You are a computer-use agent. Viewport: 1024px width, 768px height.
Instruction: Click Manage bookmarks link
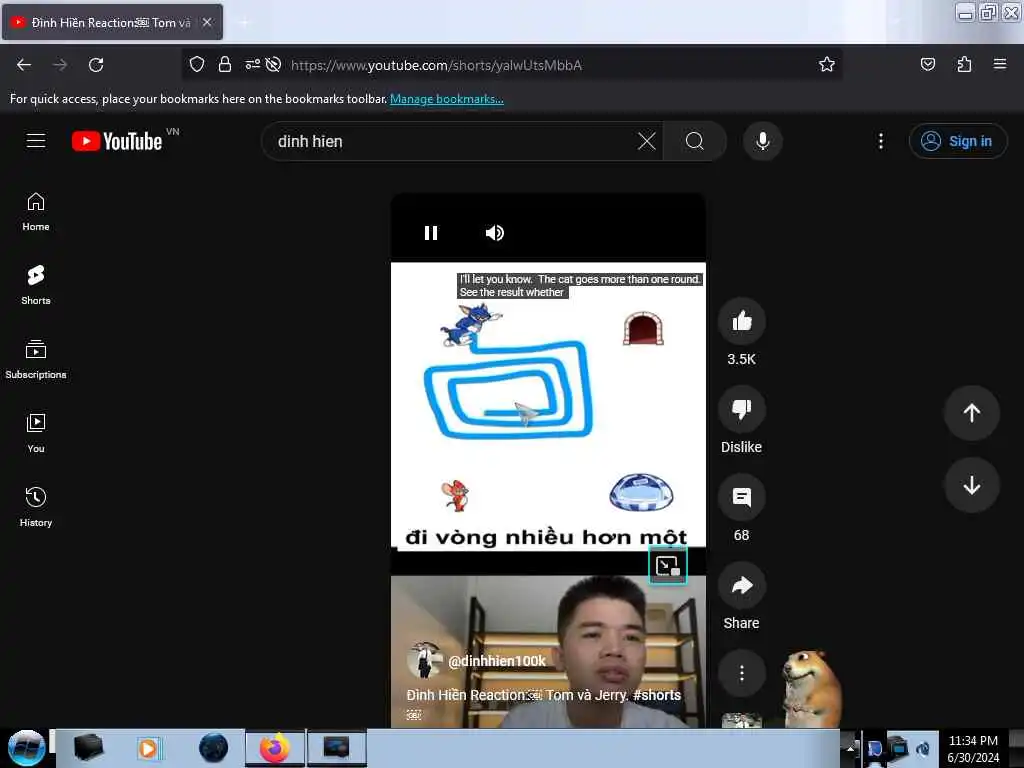point(447,99)
